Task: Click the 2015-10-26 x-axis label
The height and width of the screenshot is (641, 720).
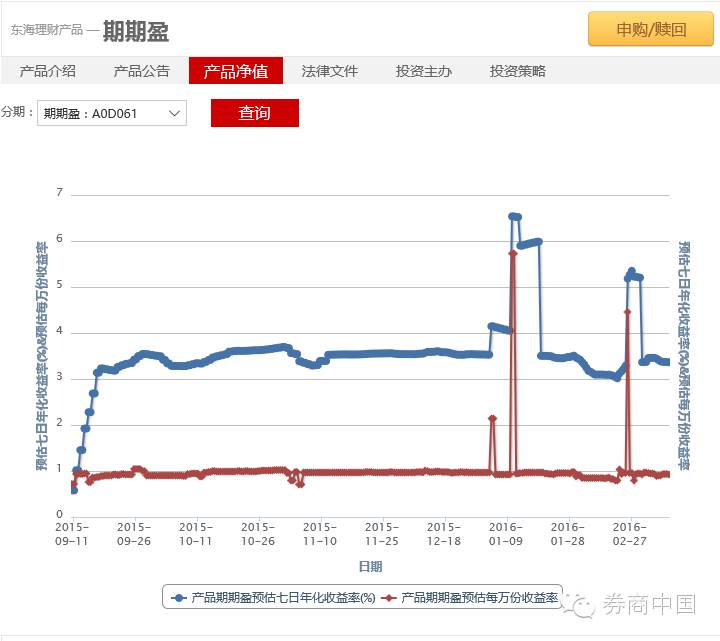Action: (x=258, y=534)
